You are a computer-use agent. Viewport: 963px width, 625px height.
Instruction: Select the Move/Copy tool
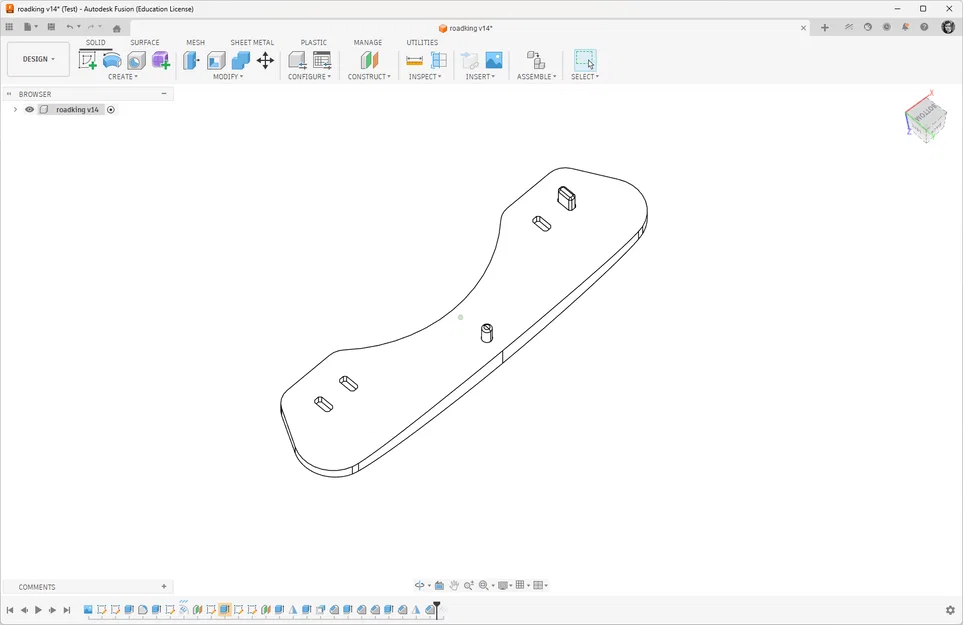pyautogui.click(x=264, y=61)
